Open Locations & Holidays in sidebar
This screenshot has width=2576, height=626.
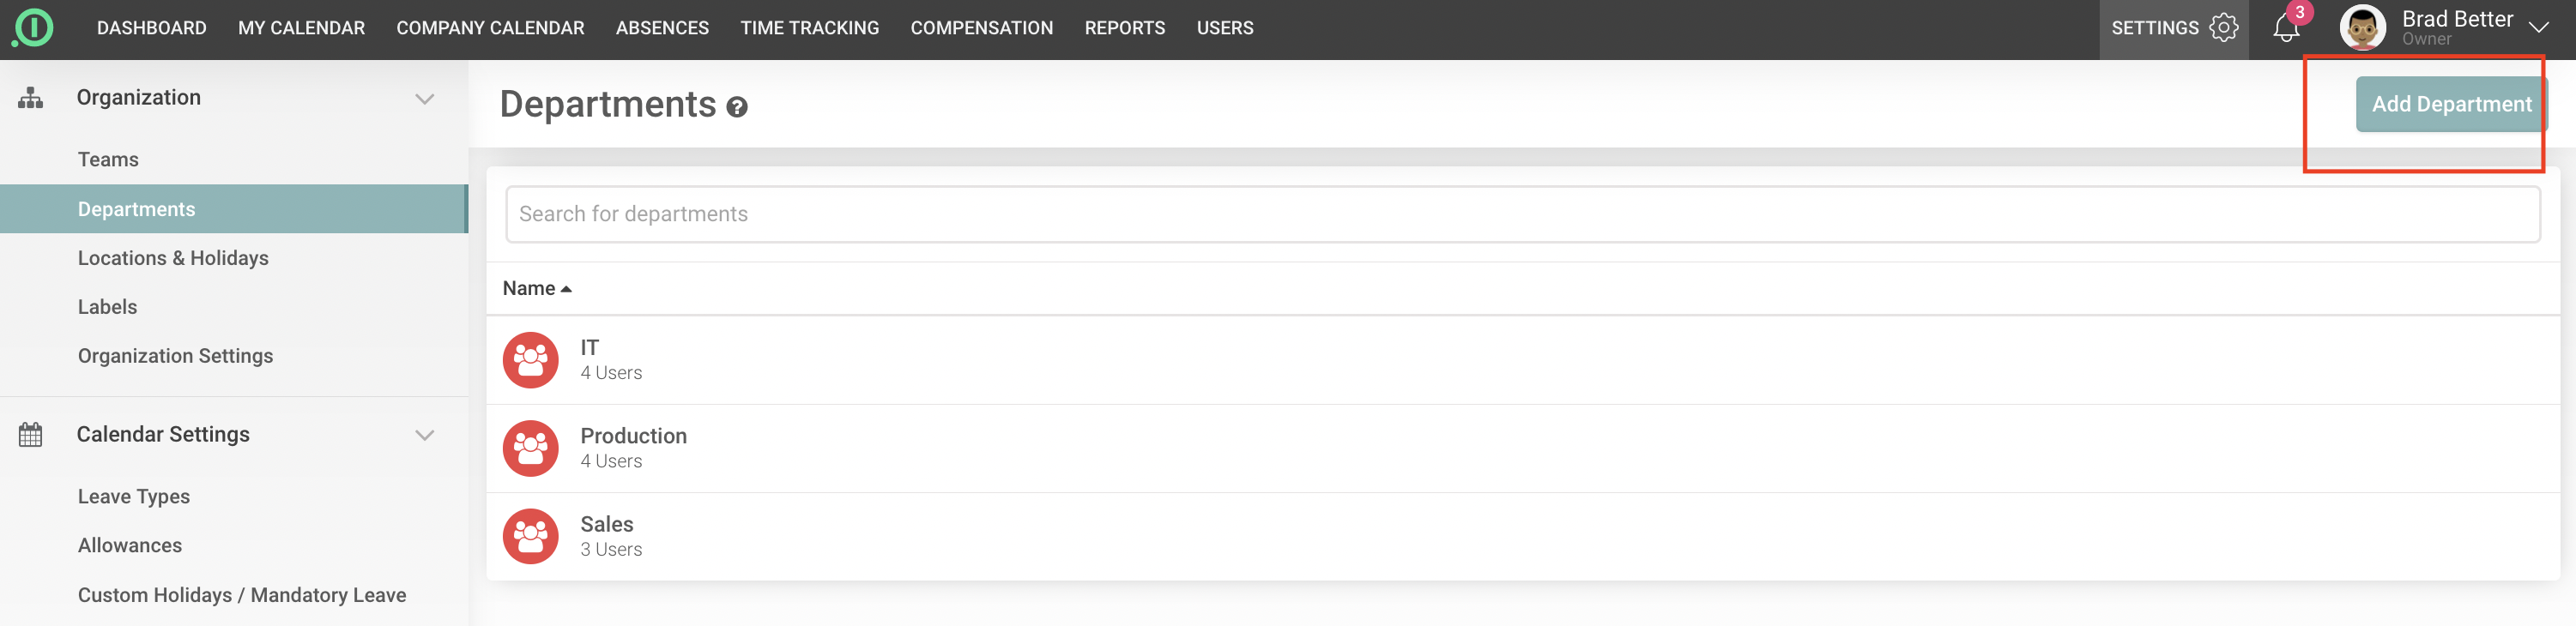(173, 258)
